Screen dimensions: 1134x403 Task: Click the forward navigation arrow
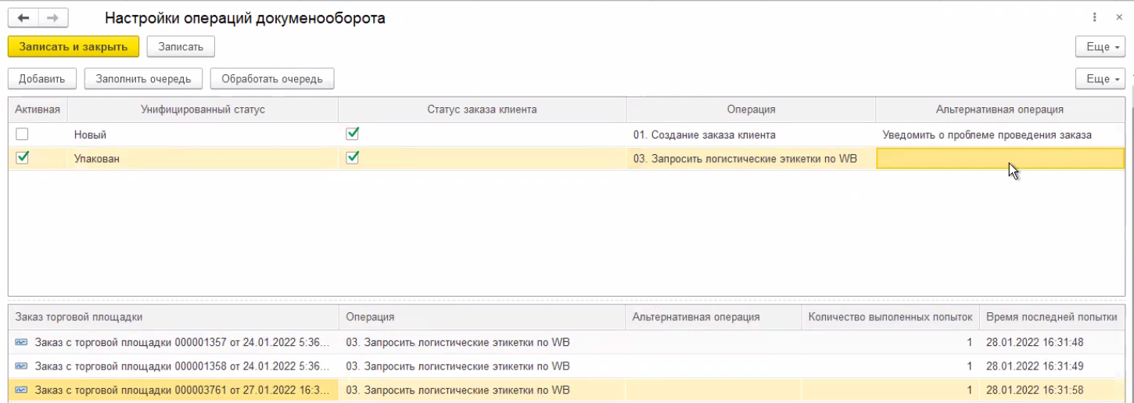[53, 18]
